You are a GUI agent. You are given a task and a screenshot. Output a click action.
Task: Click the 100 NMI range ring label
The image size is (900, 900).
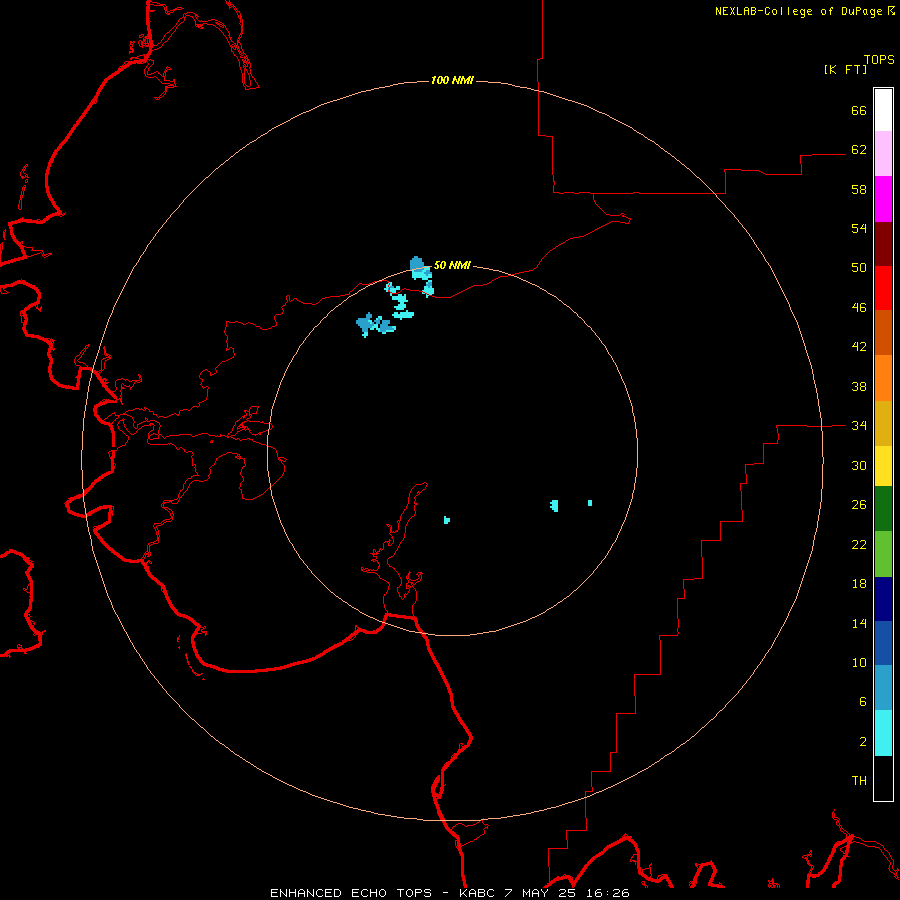point(452,80)
